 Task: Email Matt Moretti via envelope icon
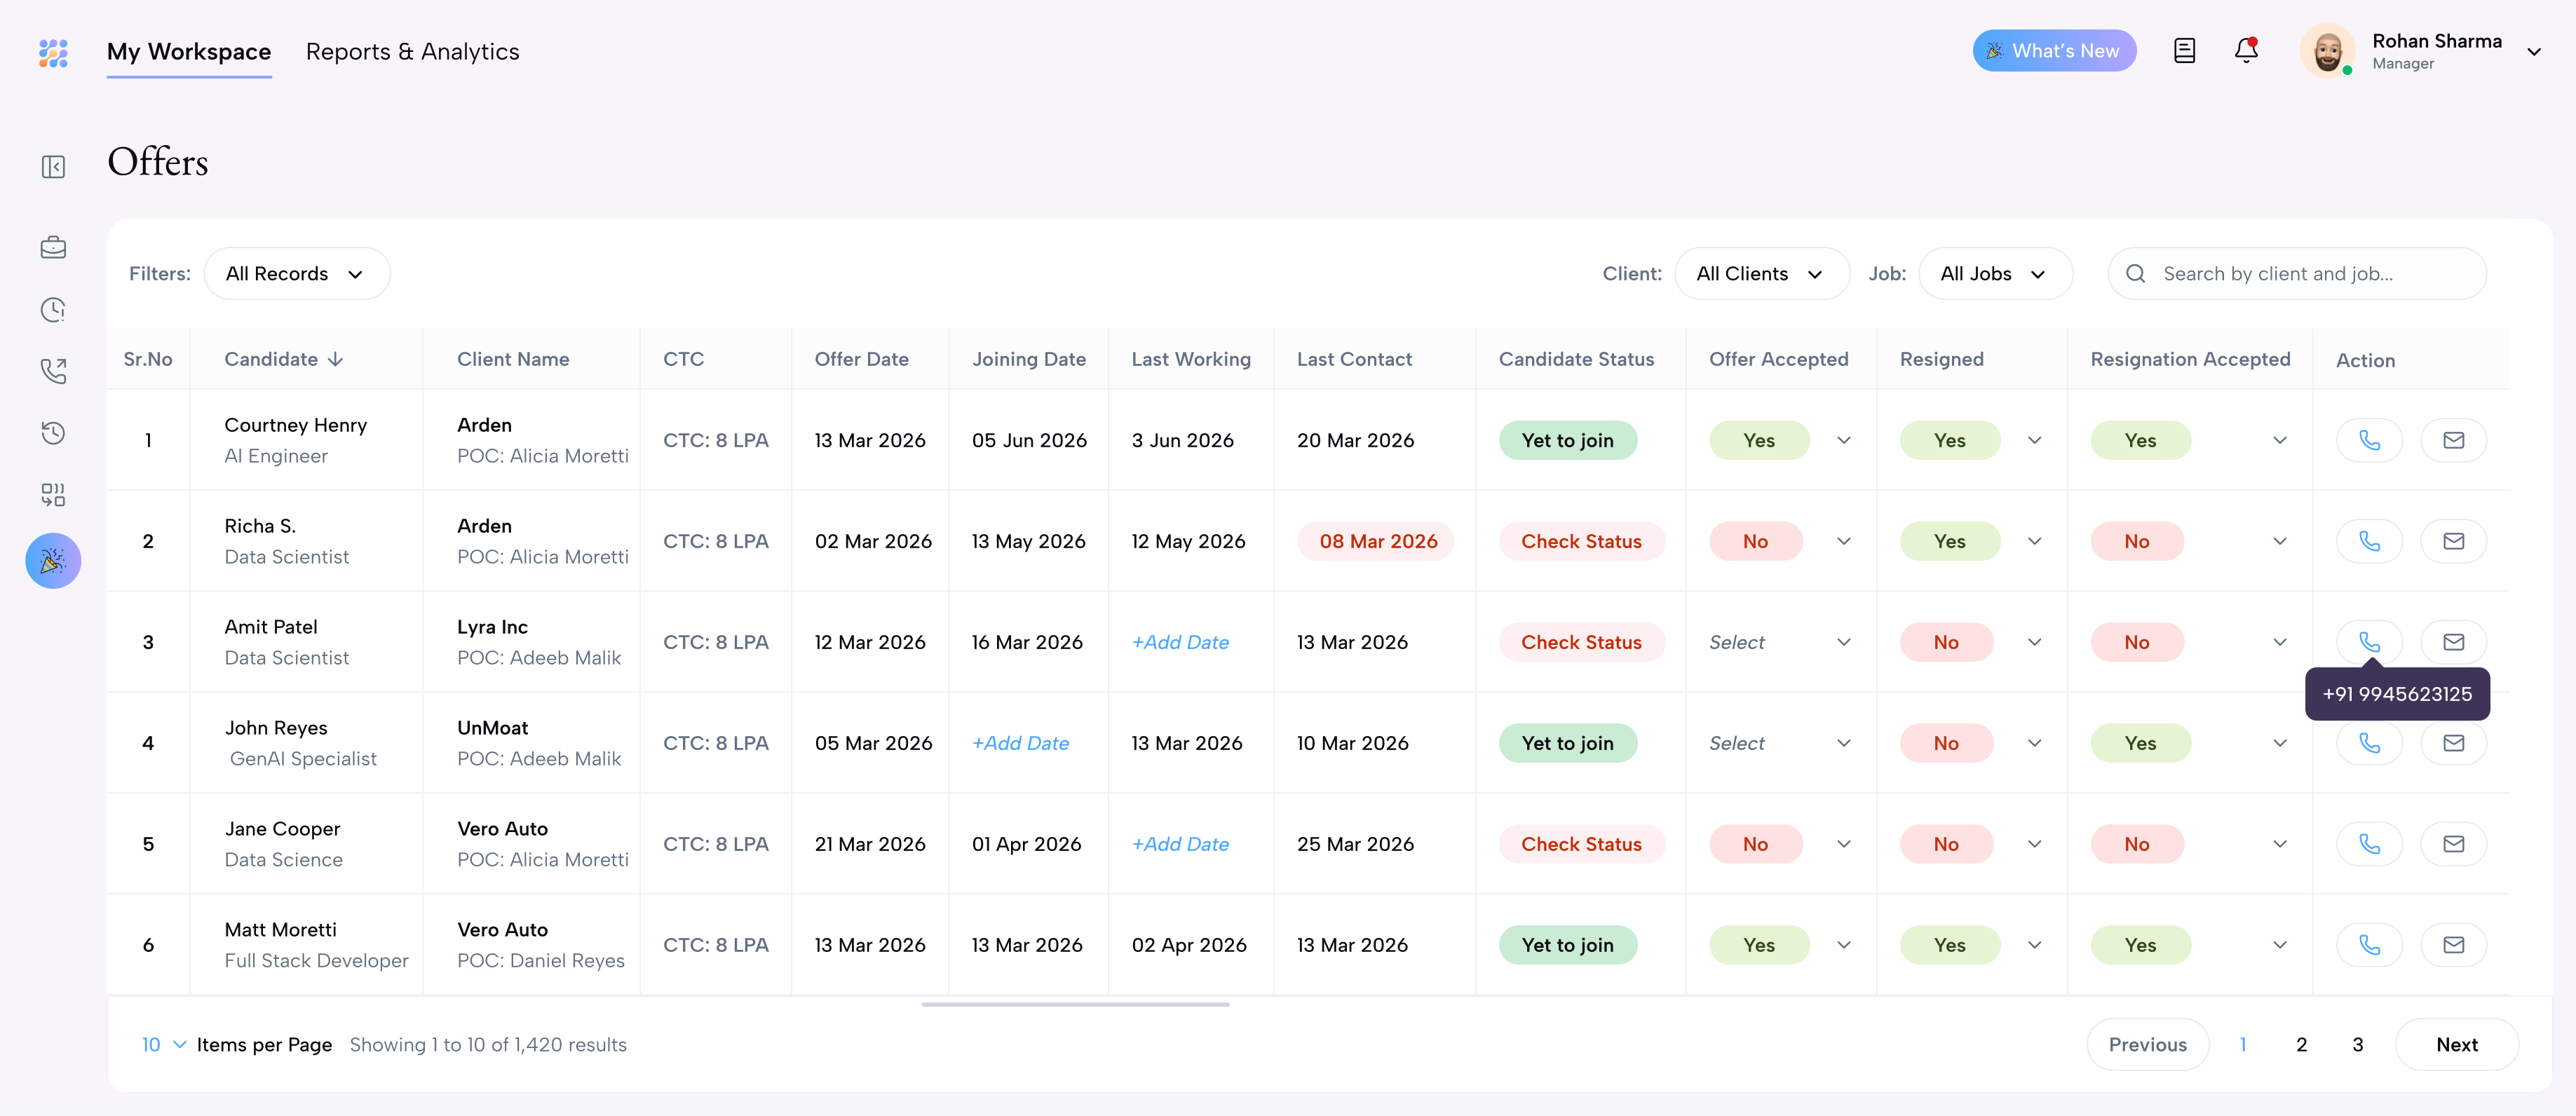point(2453,945)
